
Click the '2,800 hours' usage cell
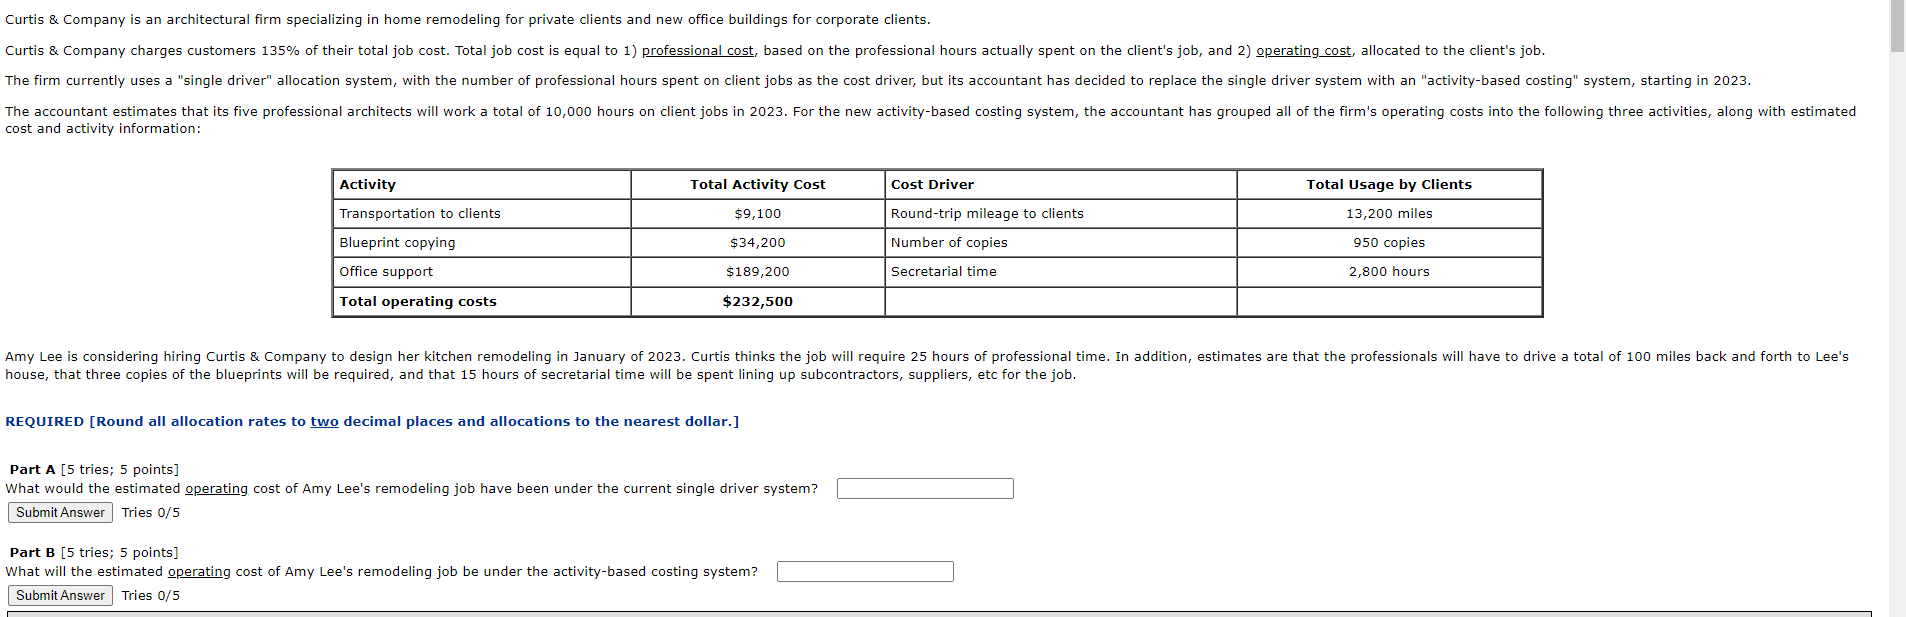click(x=1389, y=271)
